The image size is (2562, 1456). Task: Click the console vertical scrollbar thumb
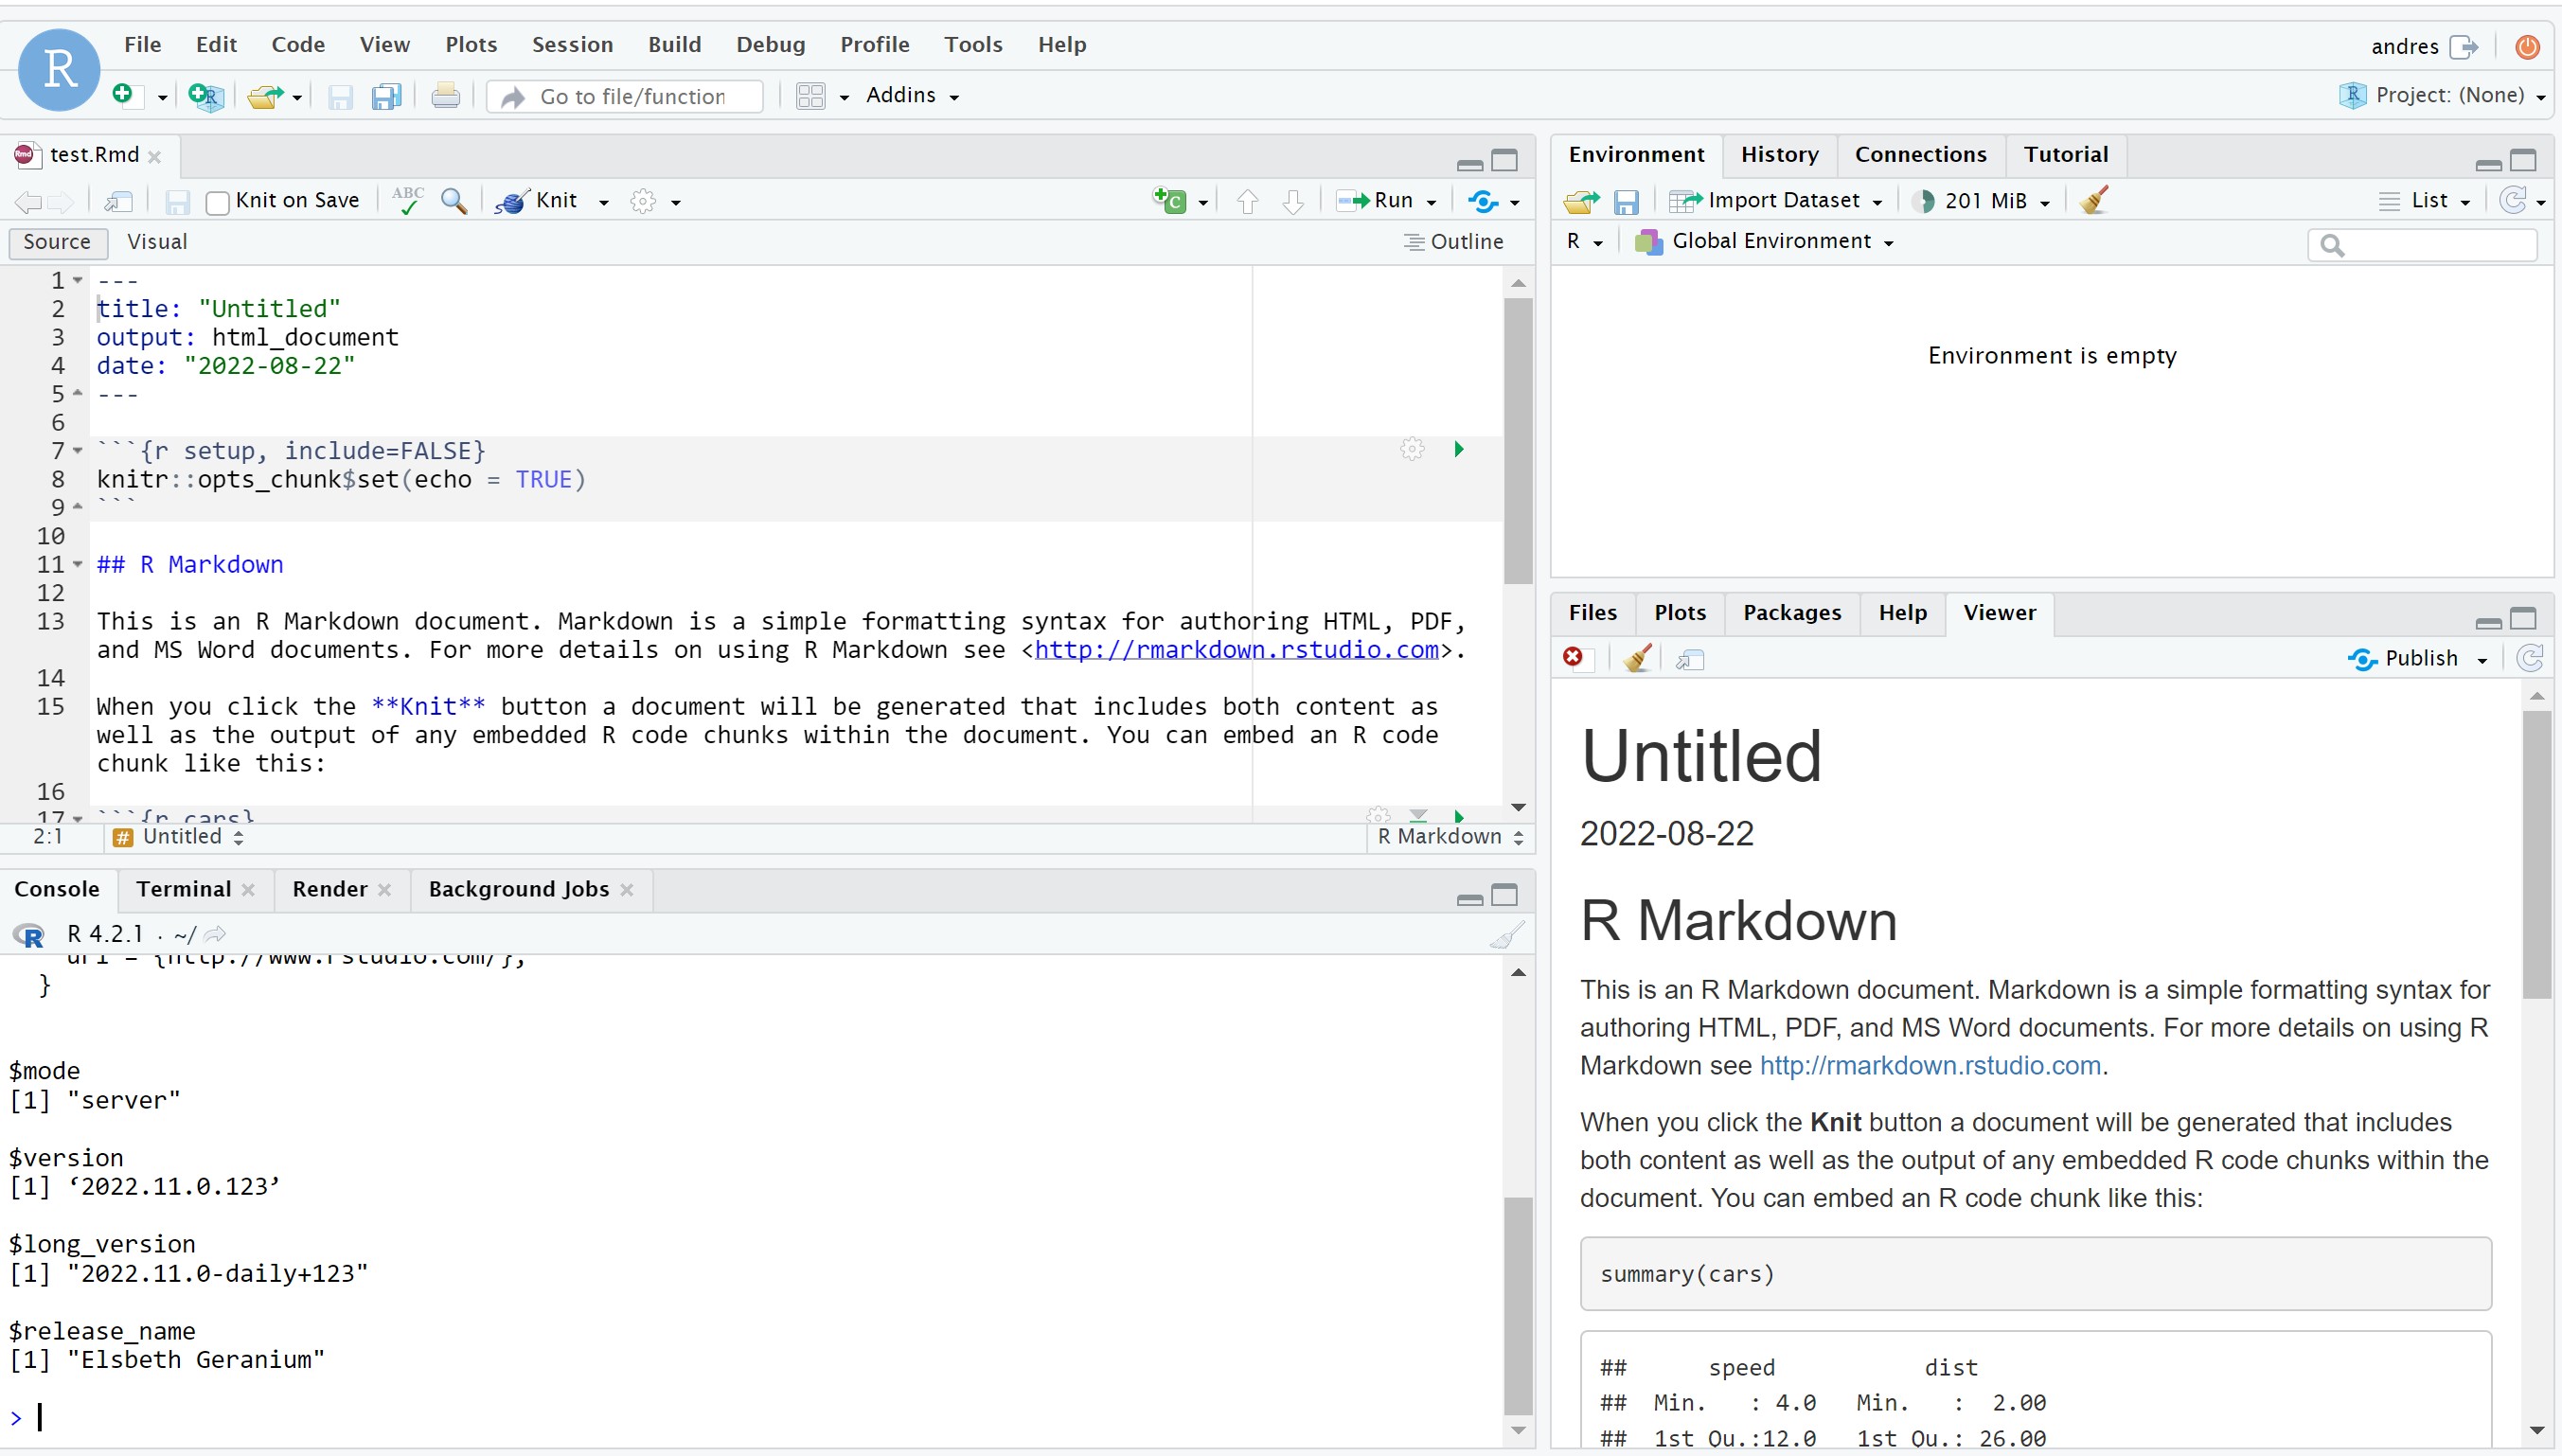point(1518,1305)
